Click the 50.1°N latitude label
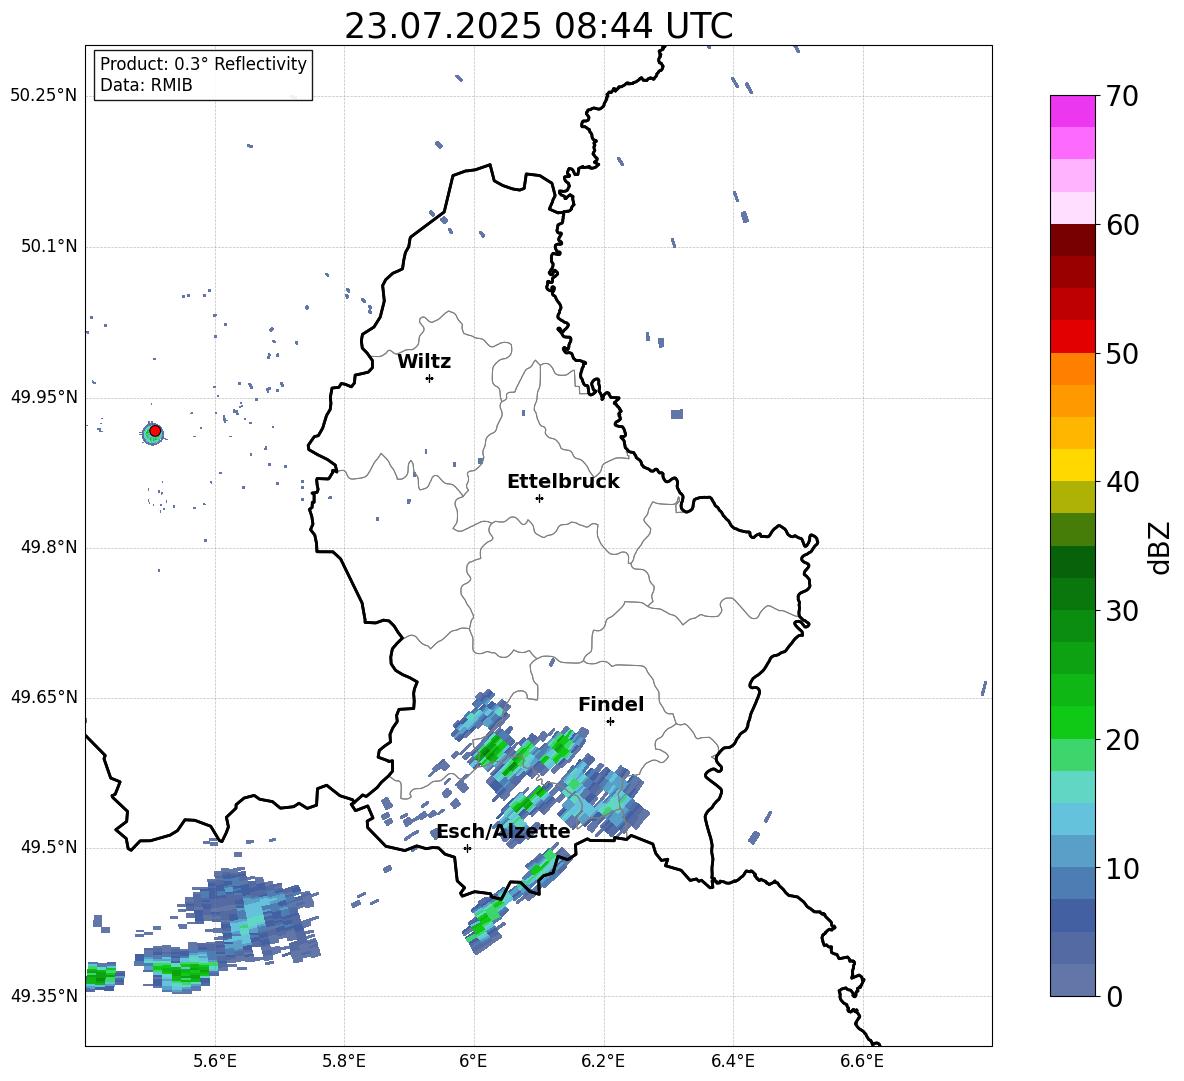The image size is (1184, 1081). pos(49,247)
